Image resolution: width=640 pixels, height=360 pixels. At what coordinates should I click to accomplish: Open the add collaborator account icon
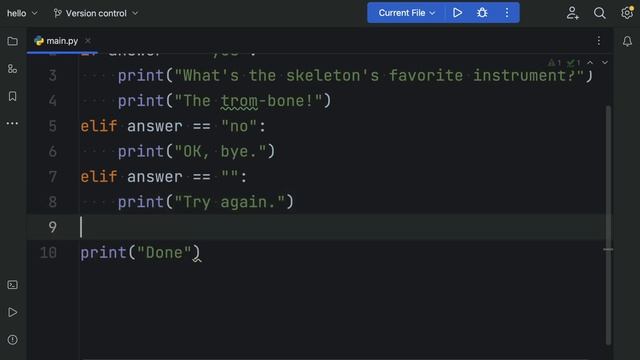click(573, 13)
